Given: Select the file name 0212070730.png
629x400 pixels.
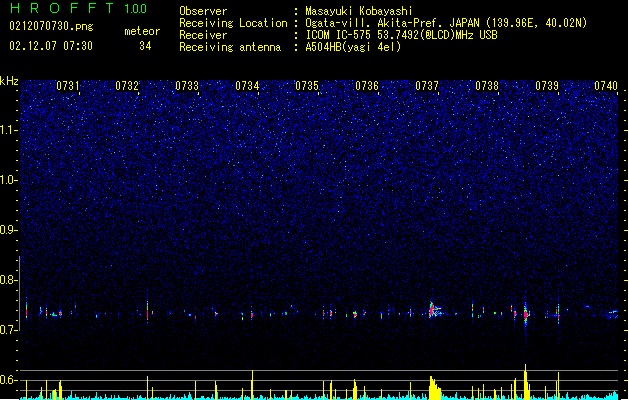Looking at the screenshot, I should (x=51, y=26).
